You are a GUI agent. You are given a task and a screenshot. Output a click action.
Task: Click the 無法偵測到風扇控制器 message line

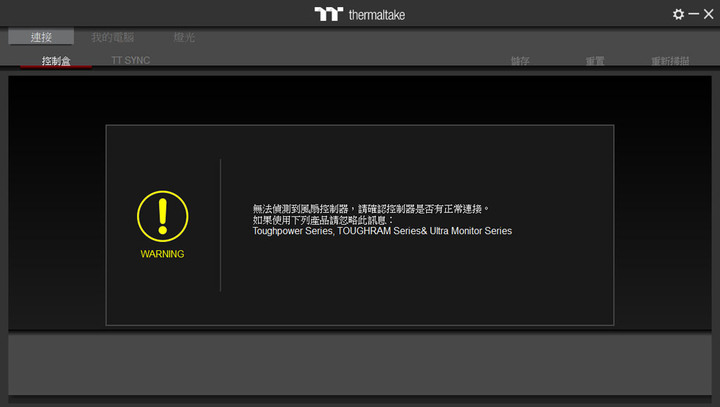point(371,209)
